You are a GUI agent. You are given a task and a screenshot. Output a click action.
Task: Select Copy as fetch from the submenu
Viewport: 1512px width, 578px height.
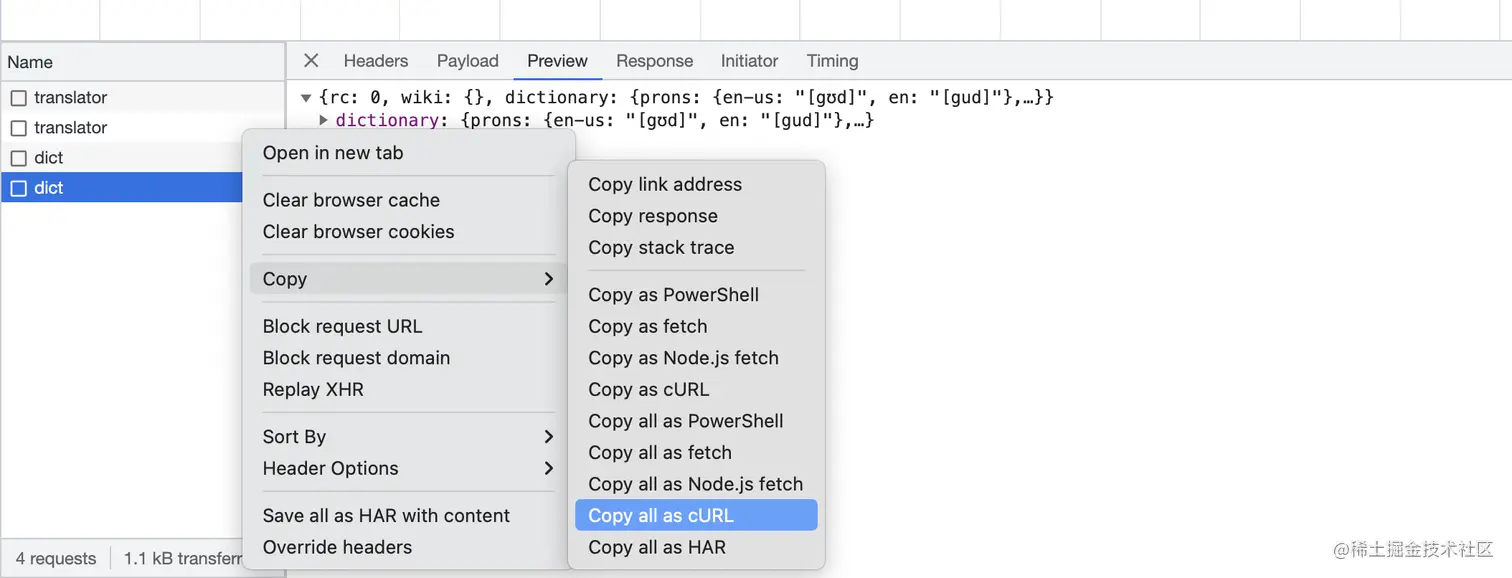(648, 327)
